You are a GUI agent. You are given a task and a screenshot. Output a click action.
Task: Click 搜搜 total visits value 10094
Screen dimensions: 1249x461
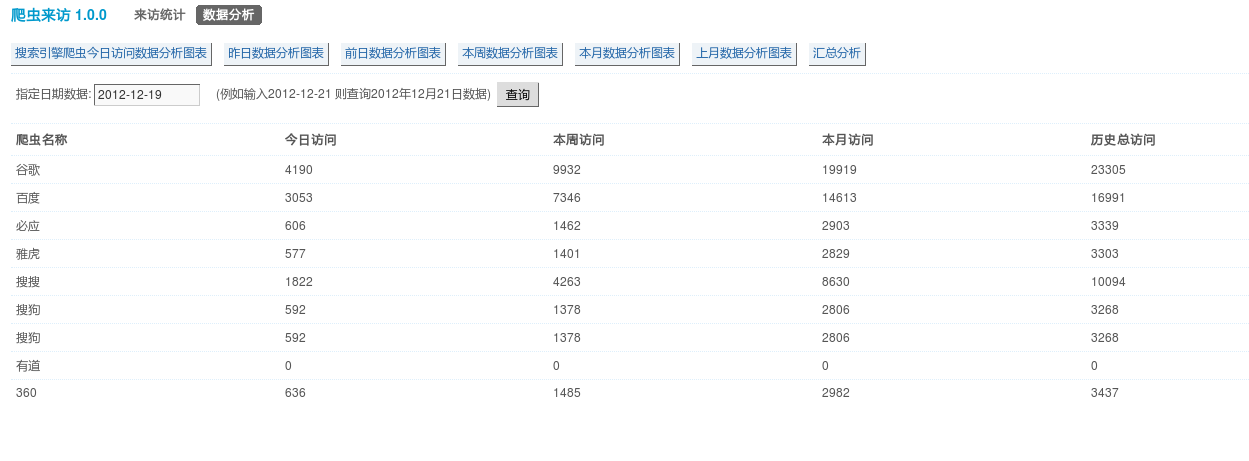(x=1108, y=282)
